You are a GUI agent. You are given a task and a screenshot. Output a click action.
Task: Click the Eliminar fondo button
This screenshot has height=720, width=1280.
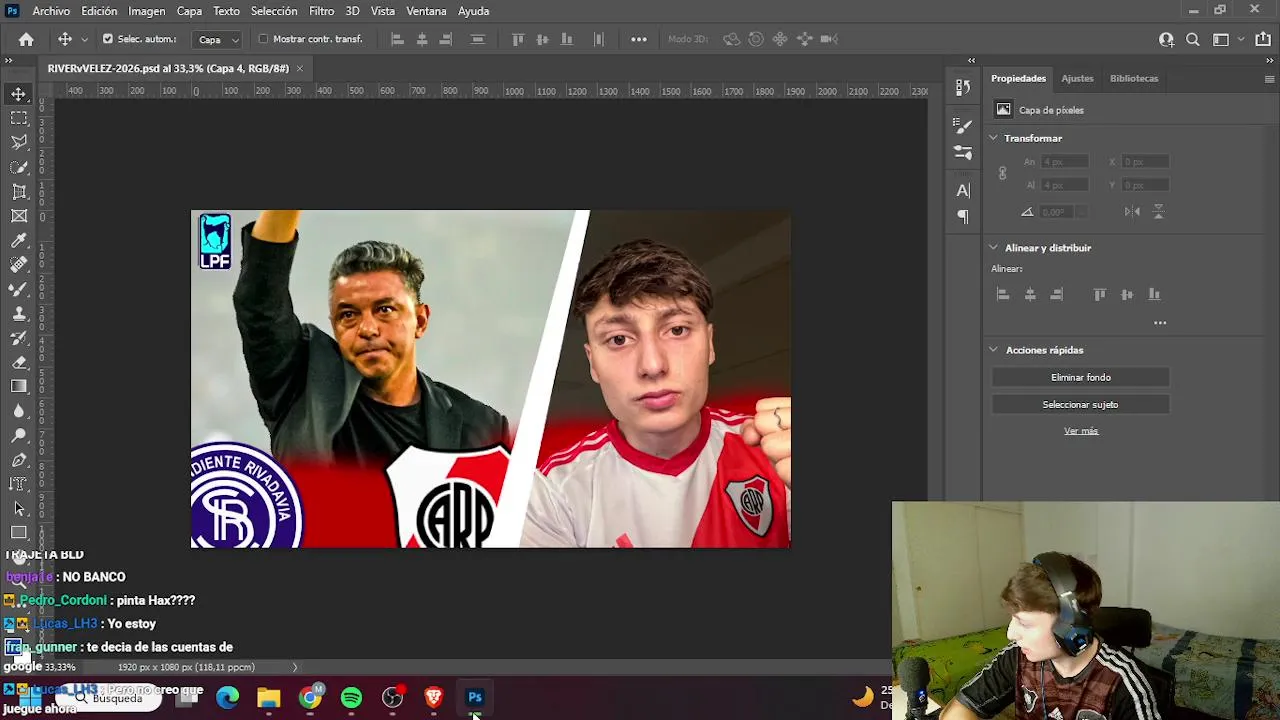[x=1080, y=377]
